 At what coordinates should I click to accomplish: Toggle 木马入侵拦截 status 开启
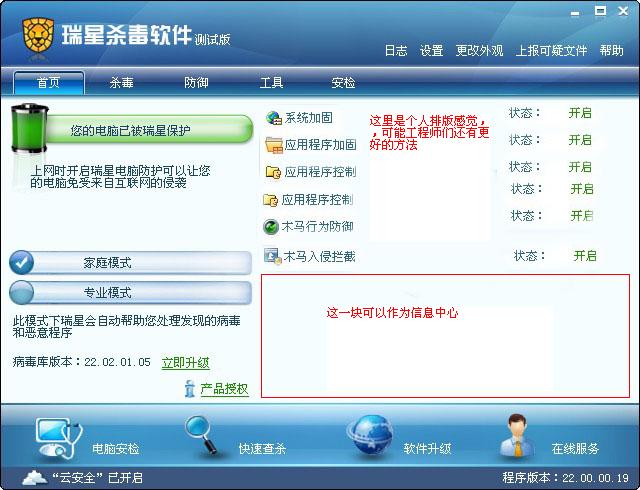click(x=585, y=256)
